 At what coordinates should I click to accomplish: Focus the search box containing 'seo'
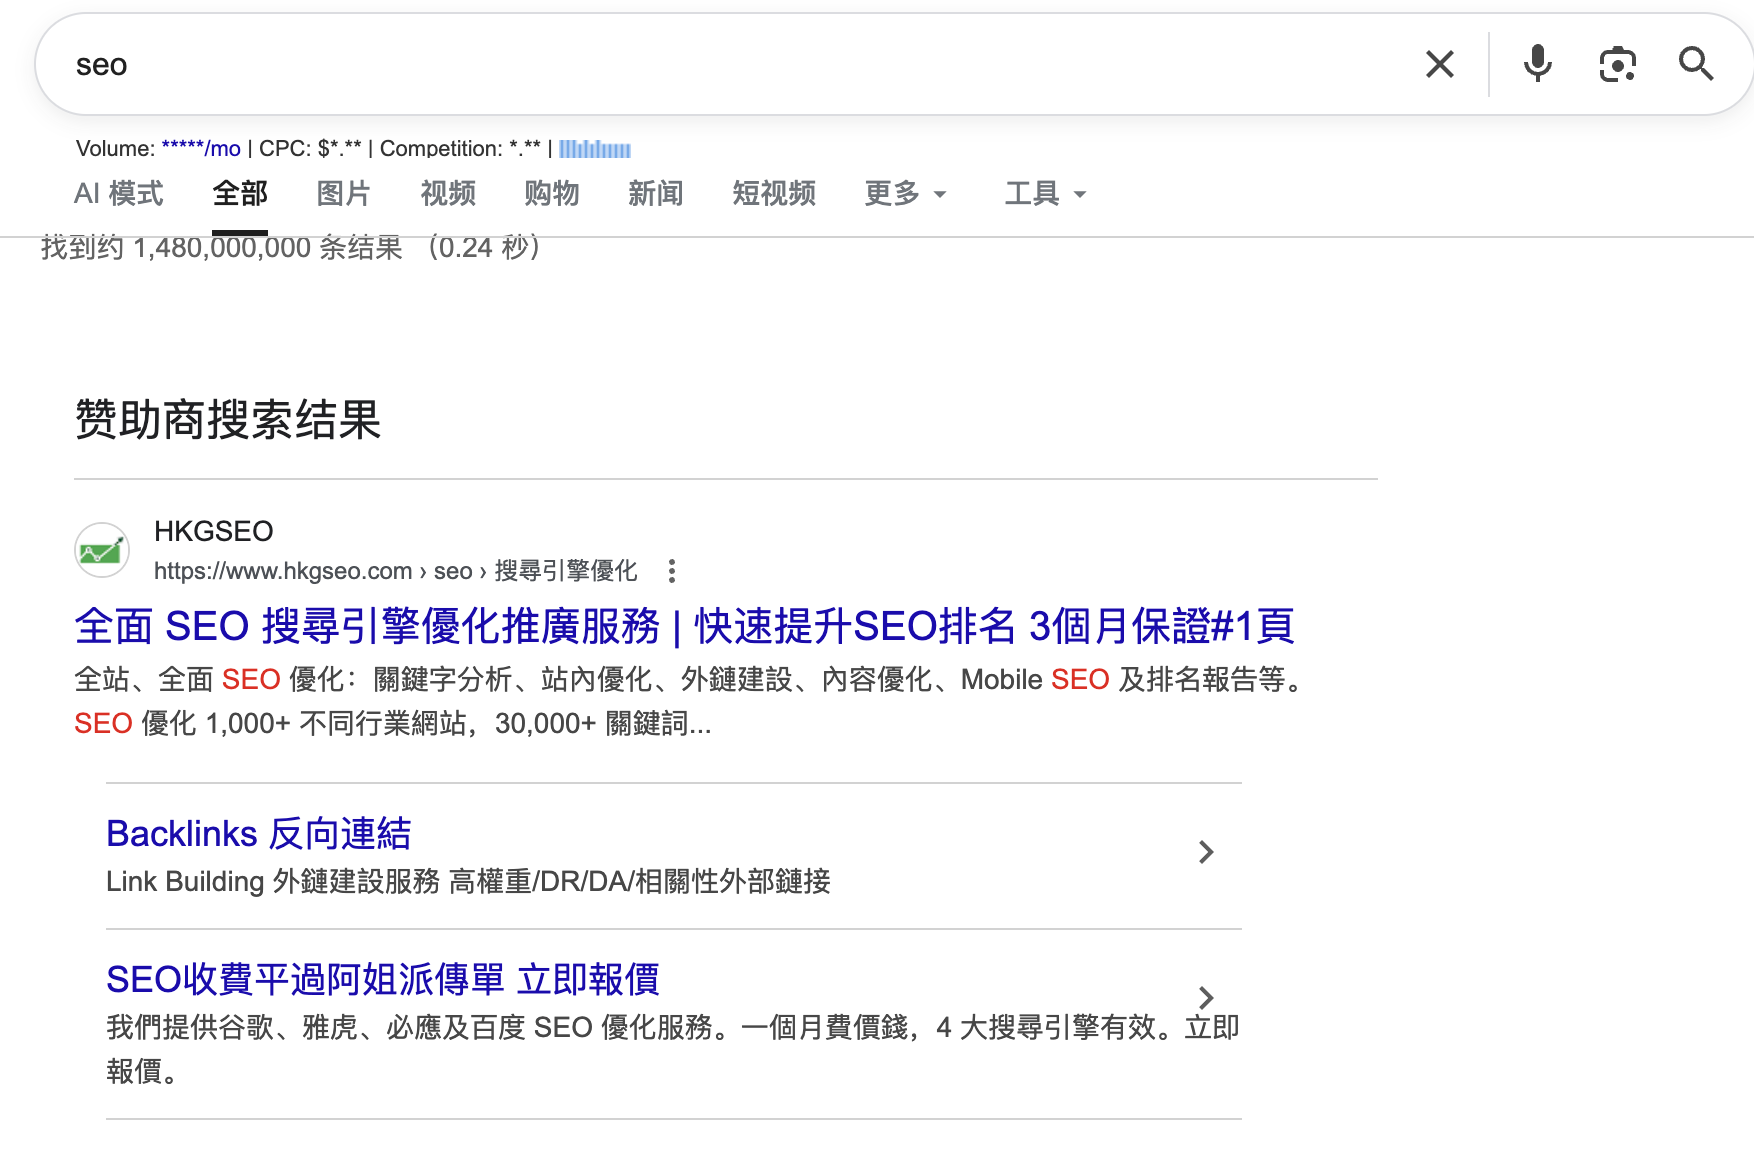pyautogui.click(x=740, y=65)
